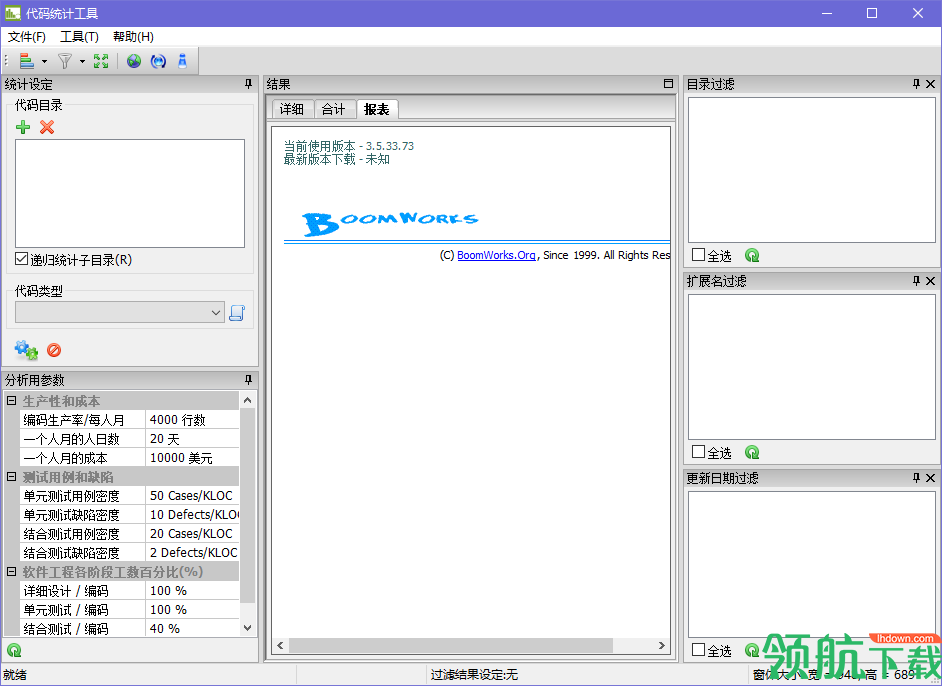942x686 pixels.
Task: Click the green expand arrows toolbar icon
Action: click(101, 61)
